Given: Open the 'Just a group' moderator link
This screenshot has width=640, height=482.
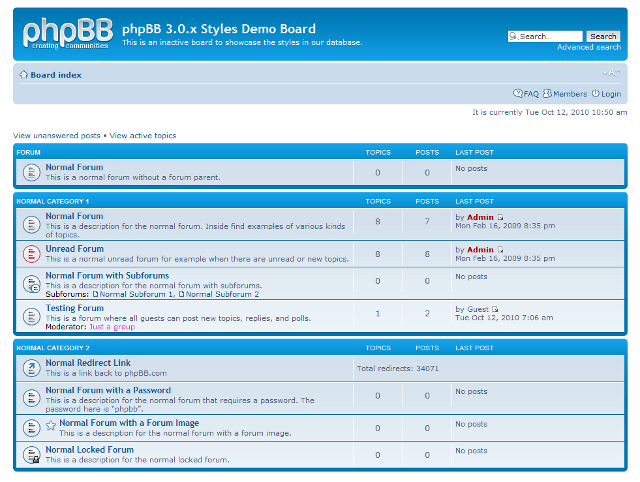Looking at the screenshot, I should pos(112,327).
